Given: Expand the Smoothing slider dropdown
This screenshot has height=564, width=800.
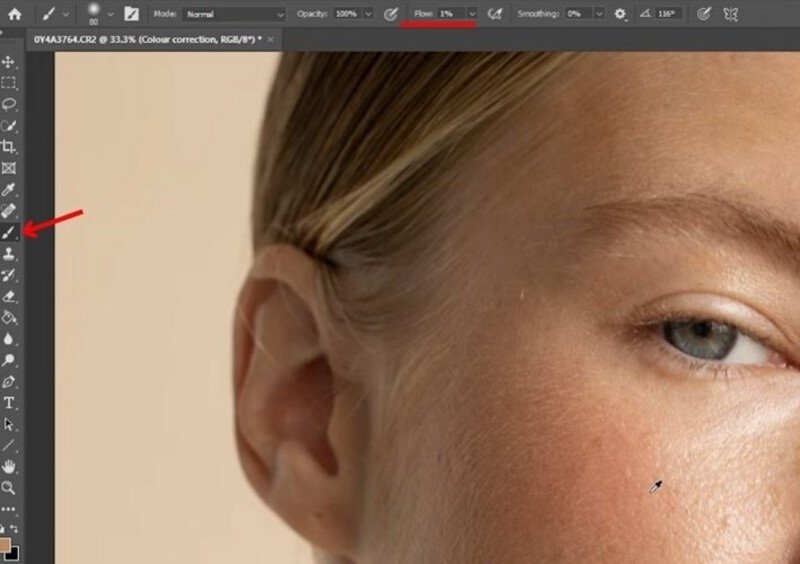Looking at the screenshot, I should coord(599,14).
